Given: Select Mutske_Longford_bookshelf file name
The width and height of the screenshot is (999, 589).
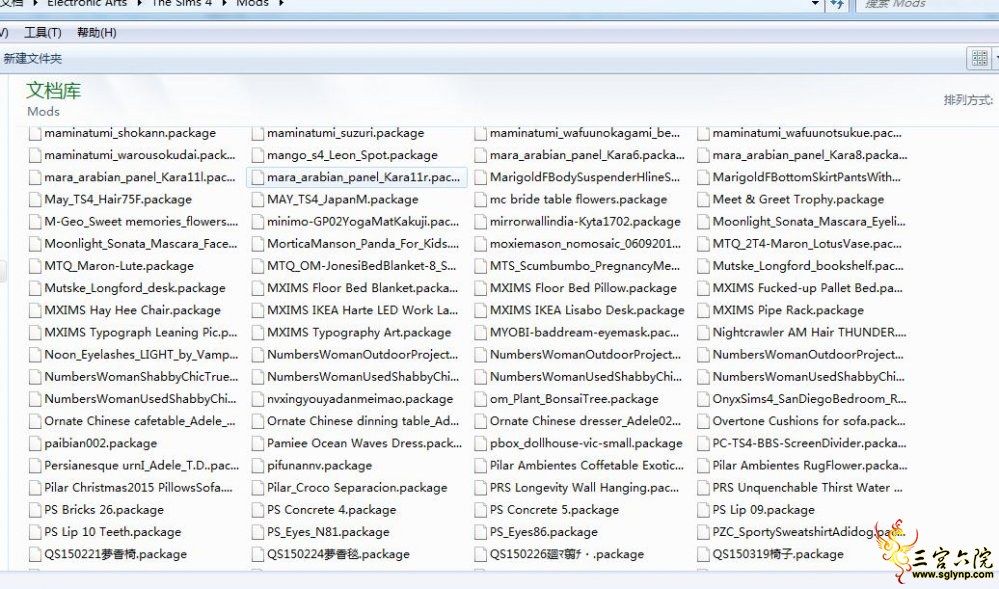Looking at the screenshot, I should 808,266.
